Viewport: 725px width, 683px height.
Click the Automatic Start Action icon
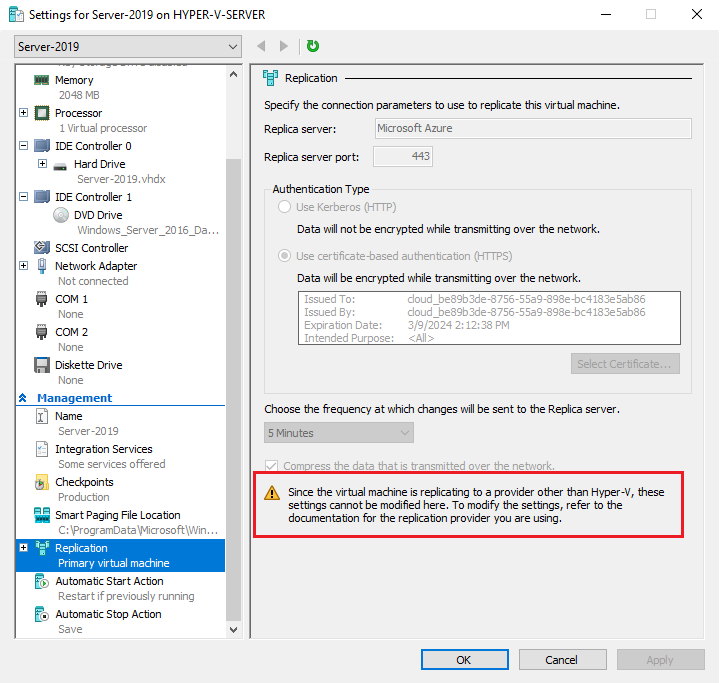click(x=42, y=581)
